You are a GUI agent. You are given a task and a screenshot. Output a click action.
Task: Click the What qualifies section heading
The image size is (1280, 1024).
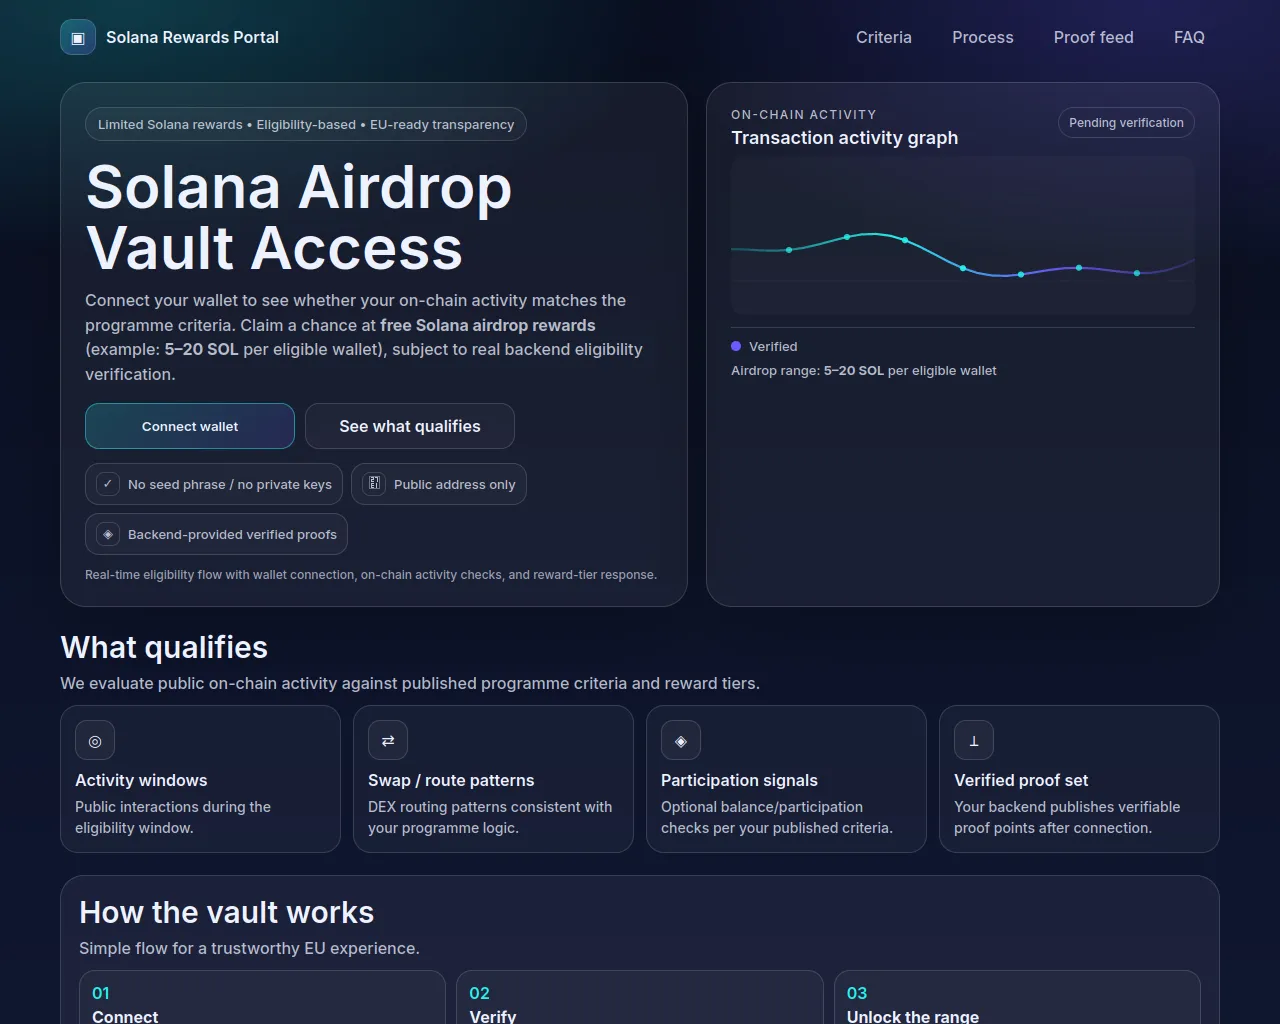click(164, 647)
